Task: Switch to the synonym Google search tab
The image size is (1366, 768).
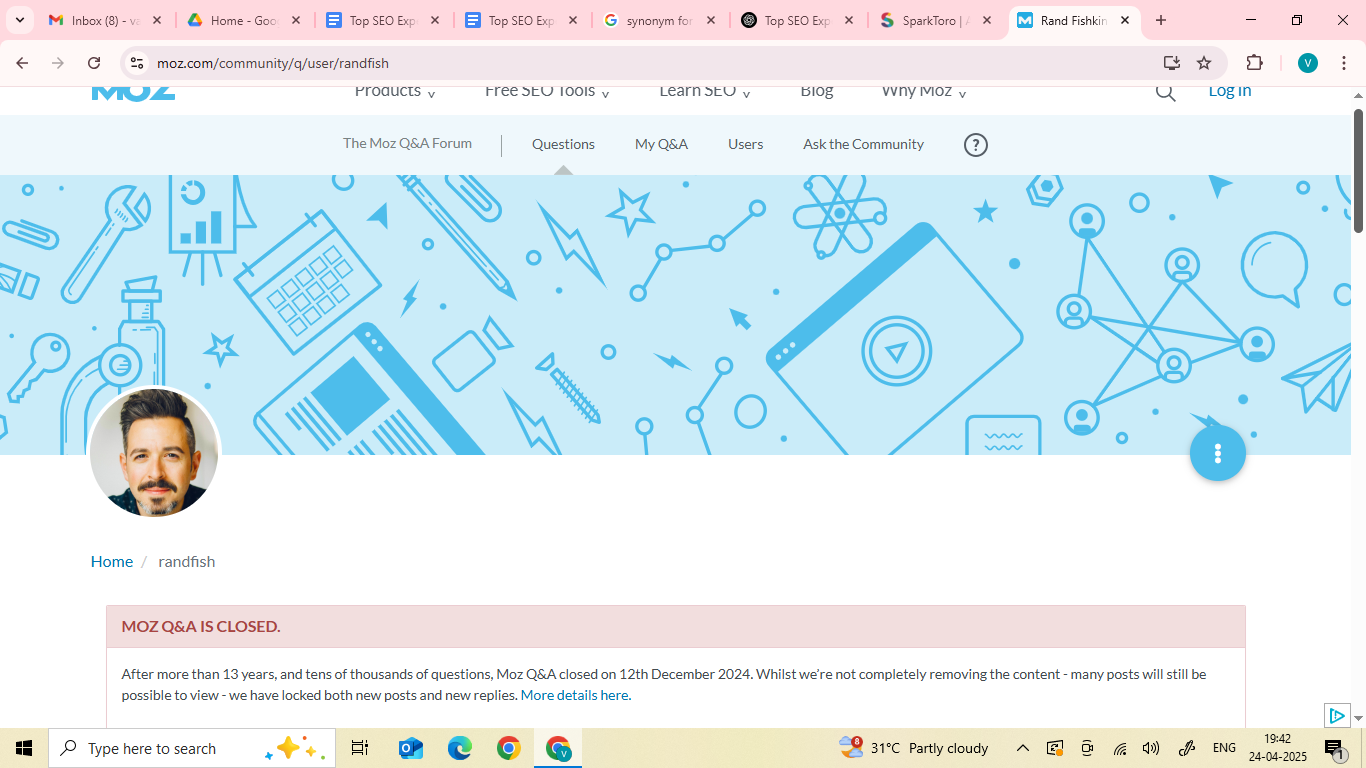Action: pyautogui.click(x=660, y=20)
